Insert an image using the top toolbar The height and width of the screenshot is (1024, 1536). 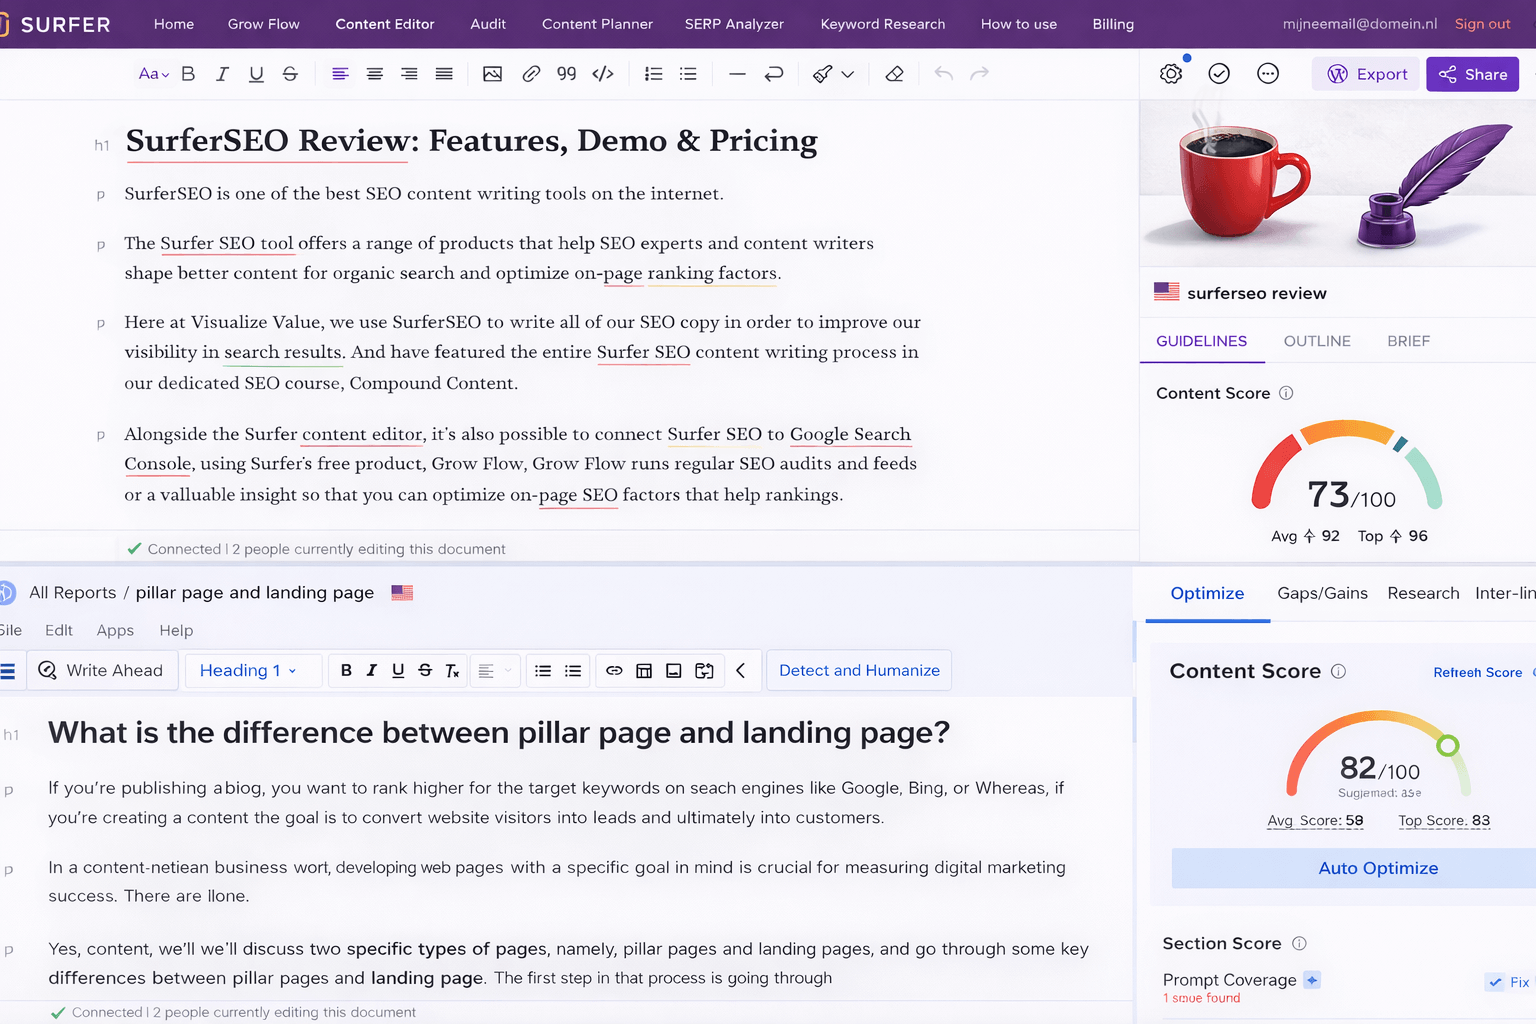[492, 73]
